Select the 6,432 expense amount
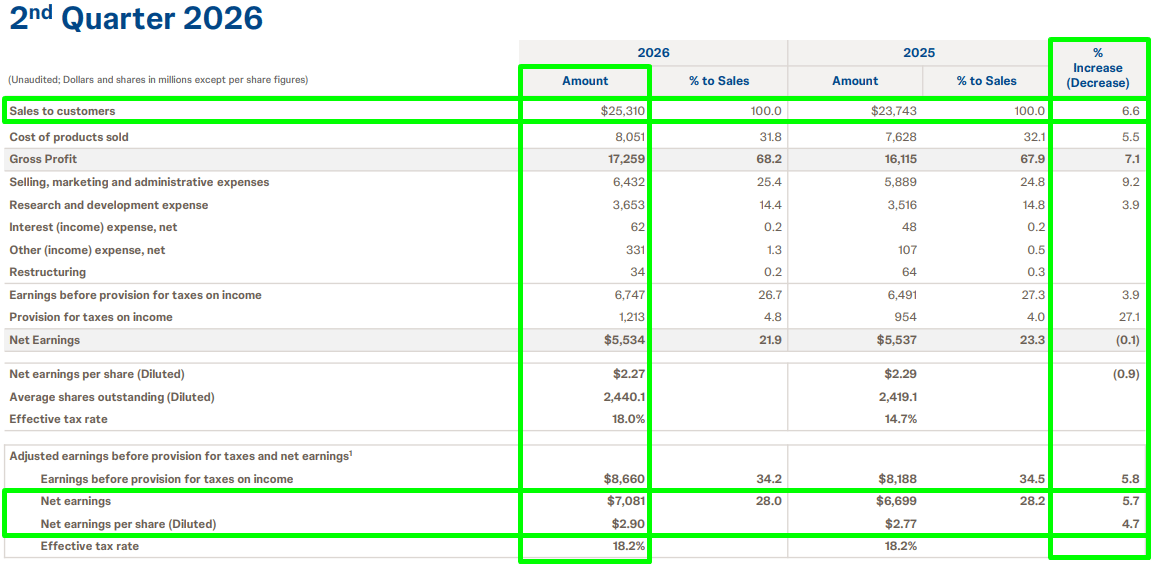 pos(628,182)
